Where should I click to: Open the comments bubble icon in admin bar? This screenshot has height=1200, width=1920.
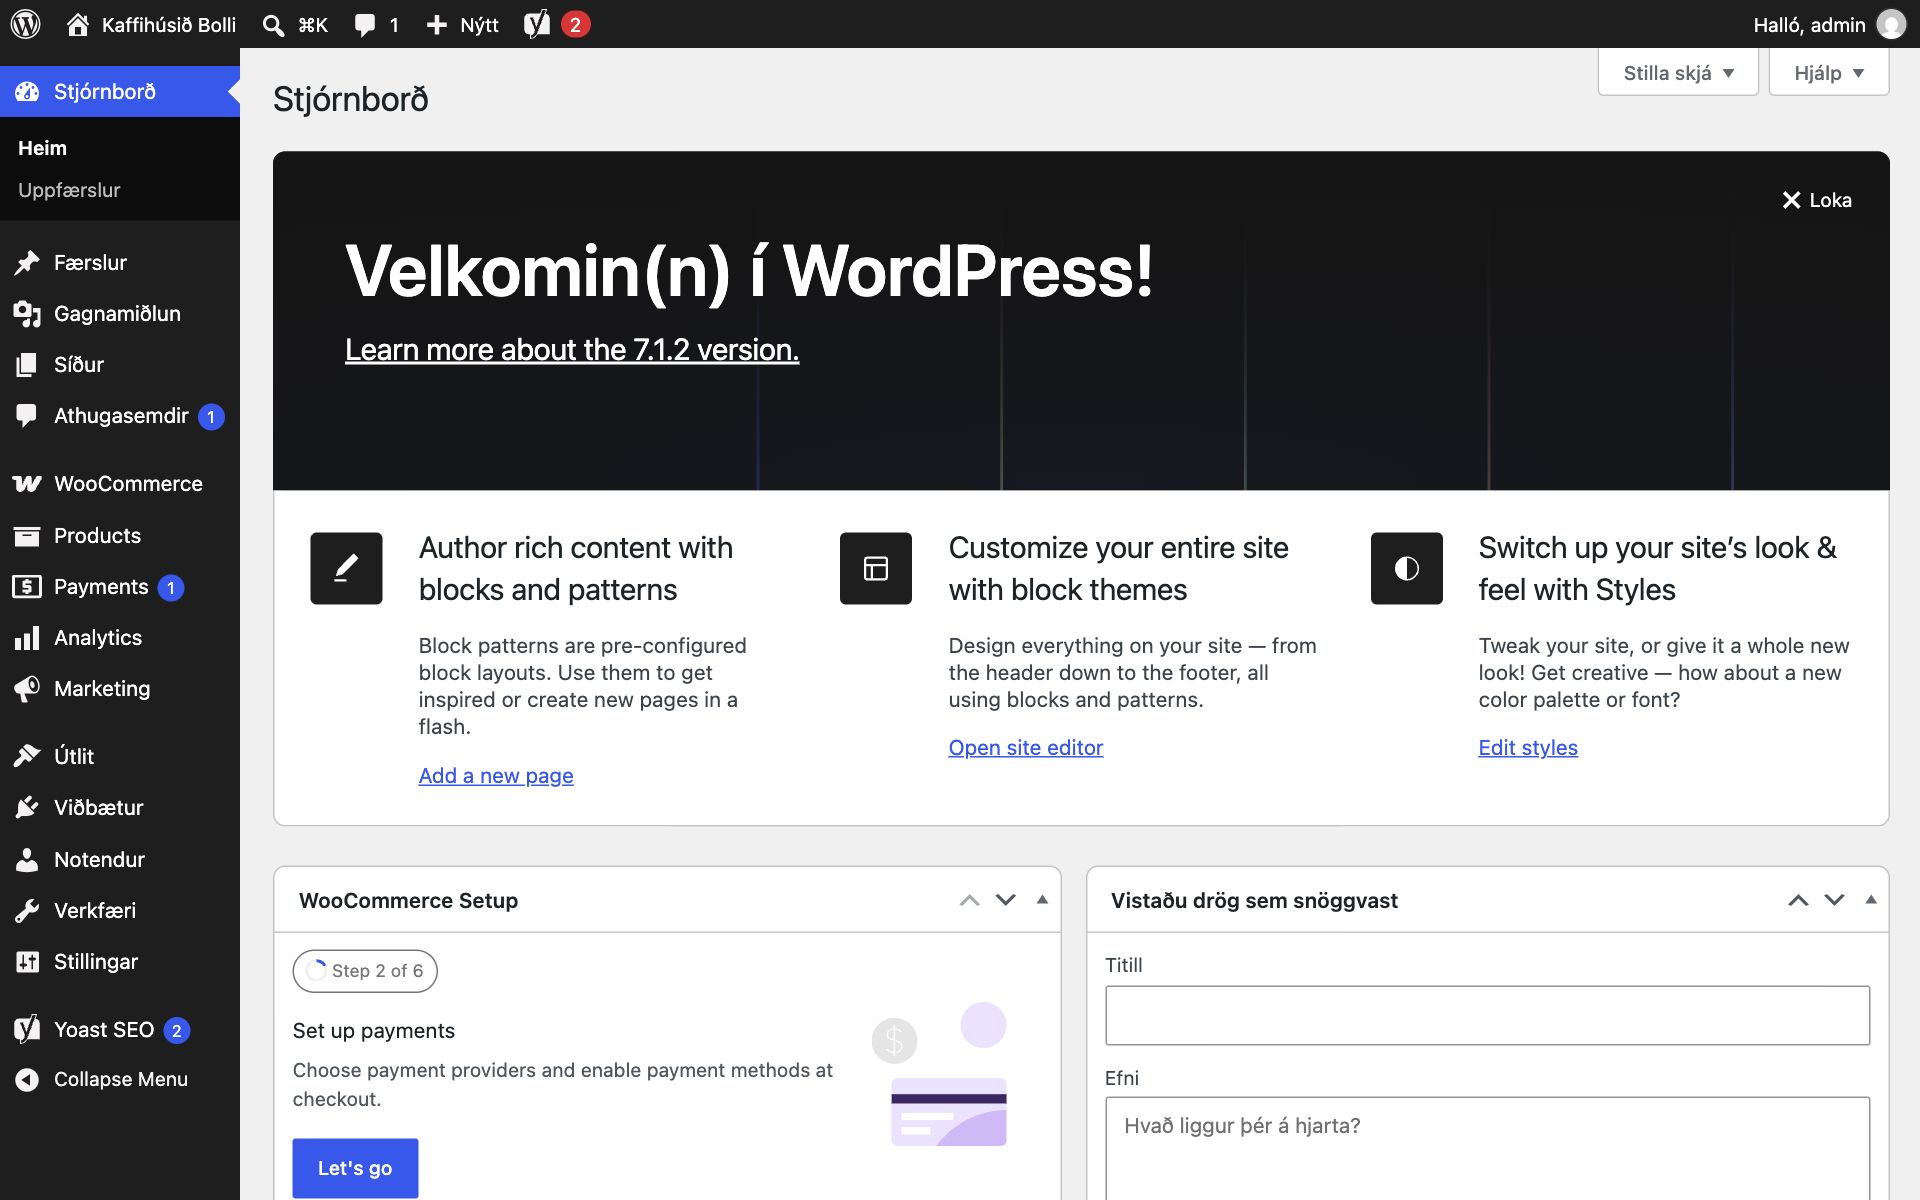coord(365,25)
